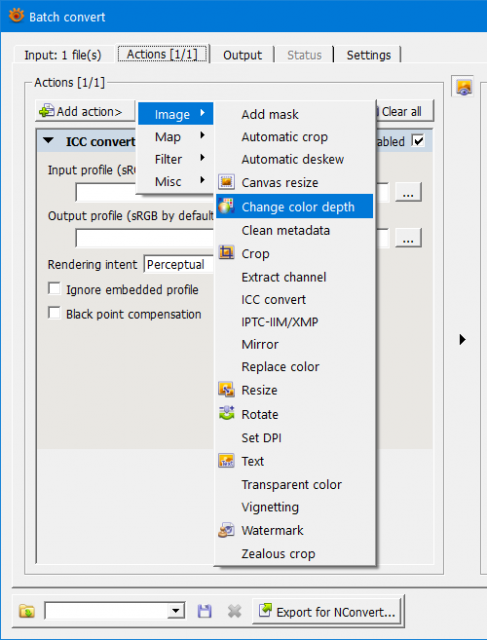Switch to the Output tab
The image size is (487, 640).
point(242,55)
